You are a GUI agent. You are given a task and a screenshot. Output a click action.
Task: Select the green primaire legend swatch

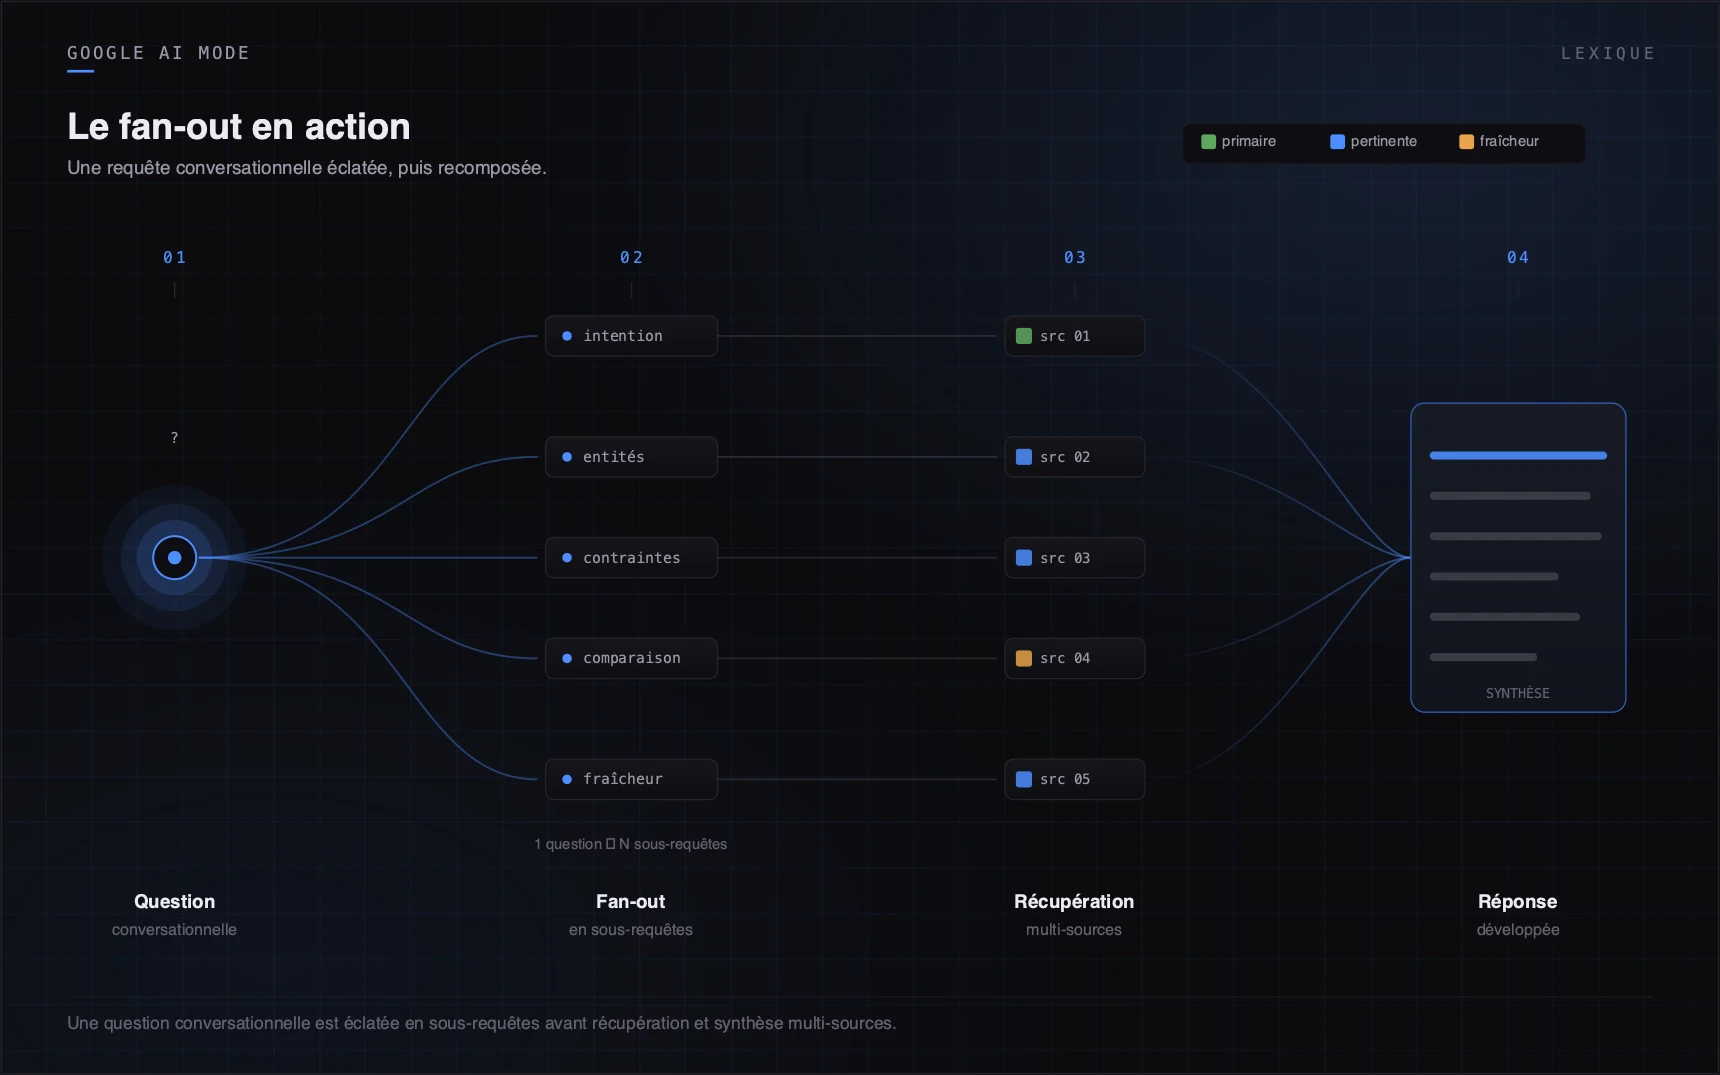click(1208, 142)
